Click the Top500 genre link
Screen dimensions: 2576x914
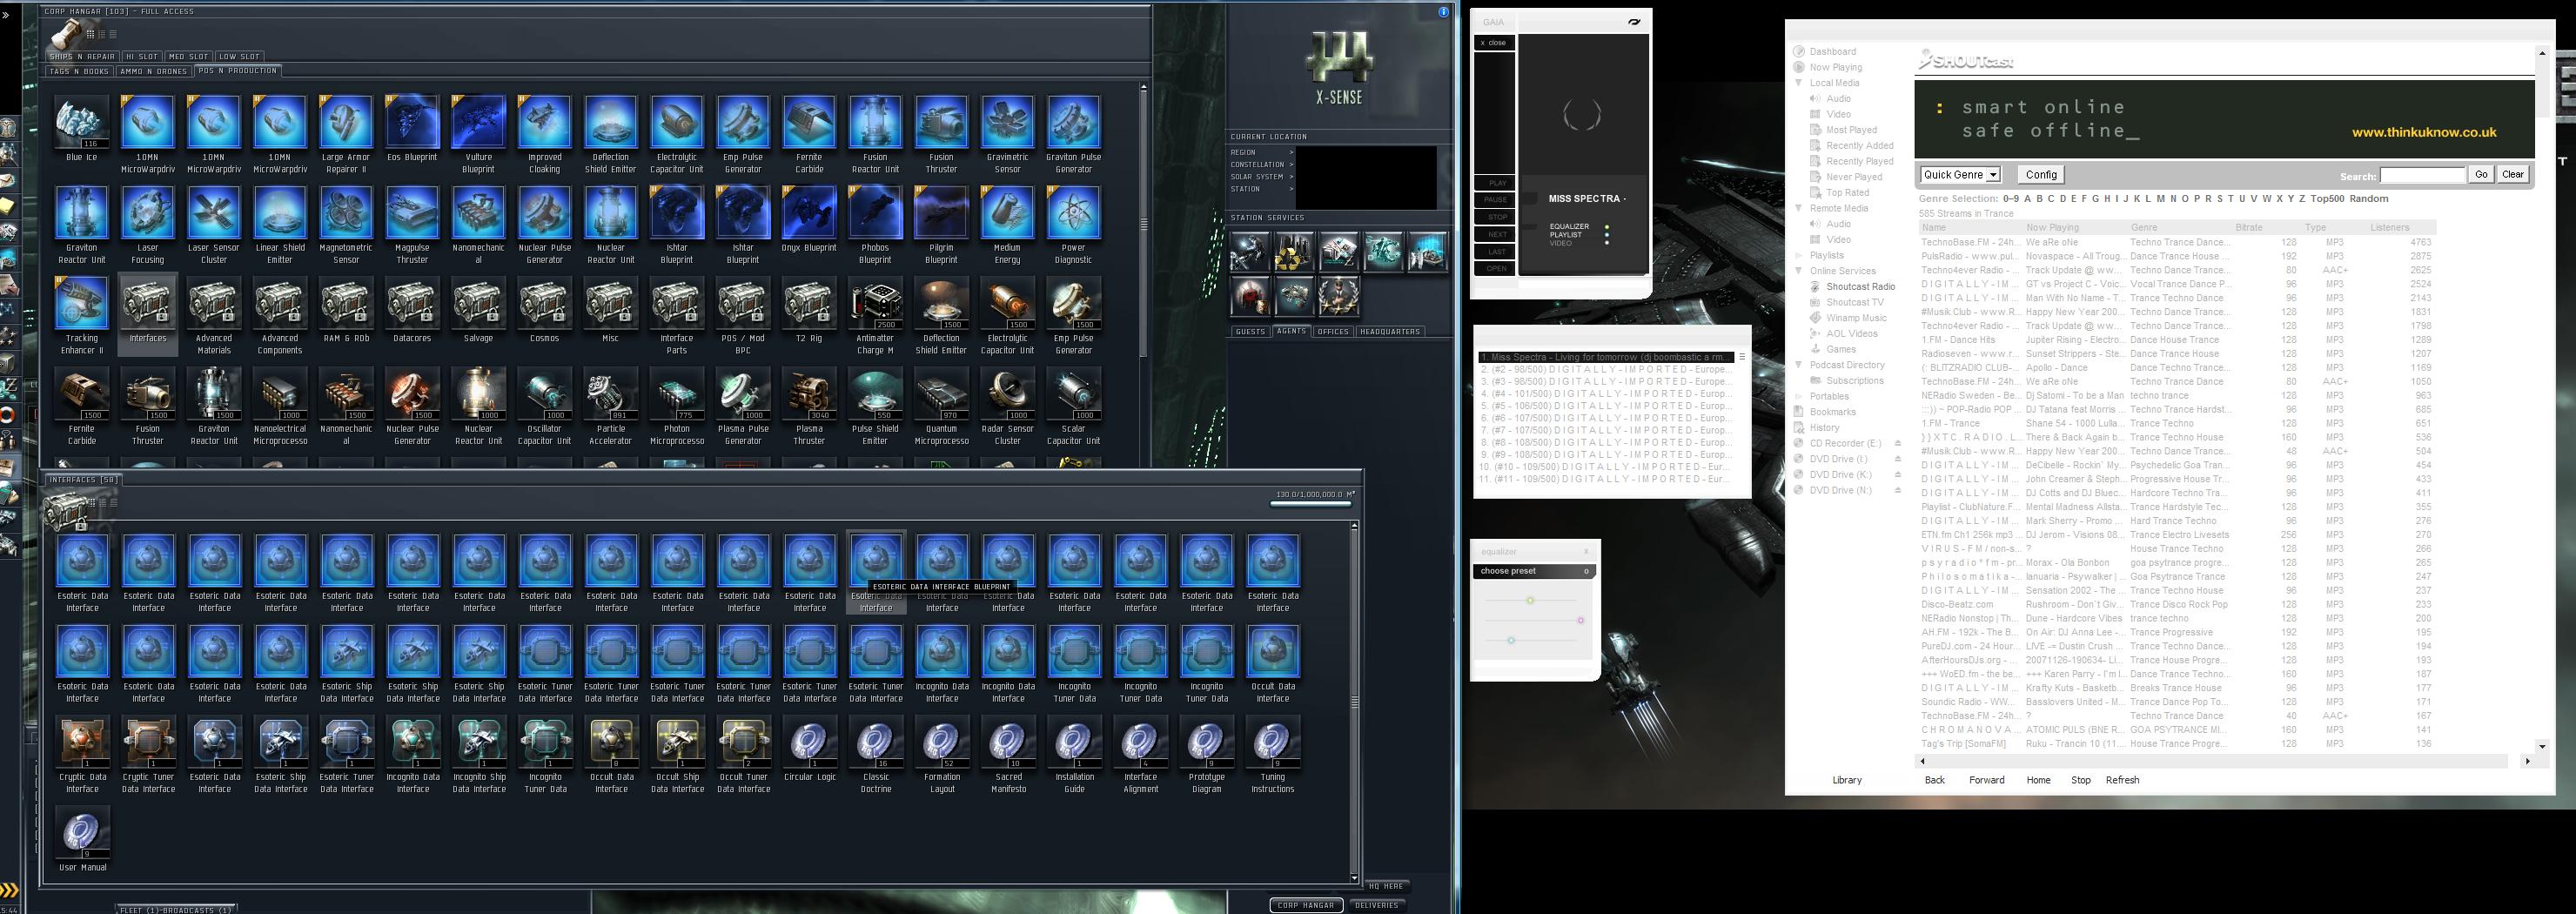(x=2327, y=199)
